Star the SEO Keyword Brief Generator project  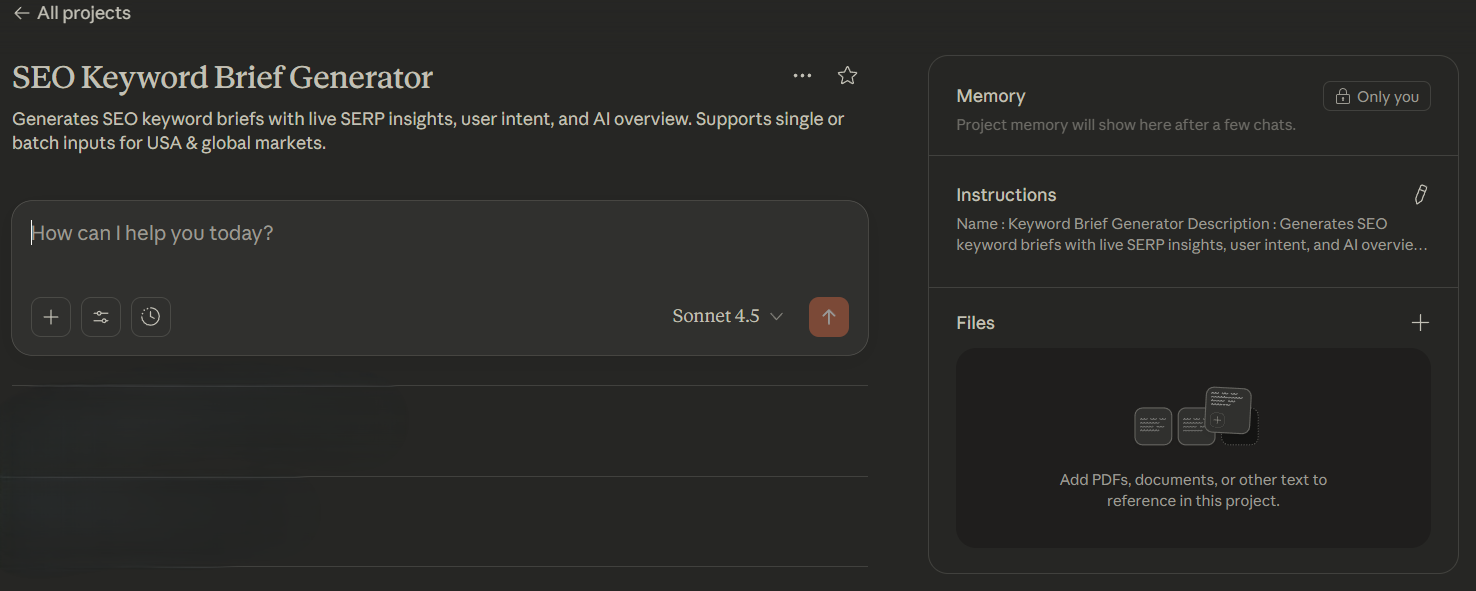tap(847, 76)
